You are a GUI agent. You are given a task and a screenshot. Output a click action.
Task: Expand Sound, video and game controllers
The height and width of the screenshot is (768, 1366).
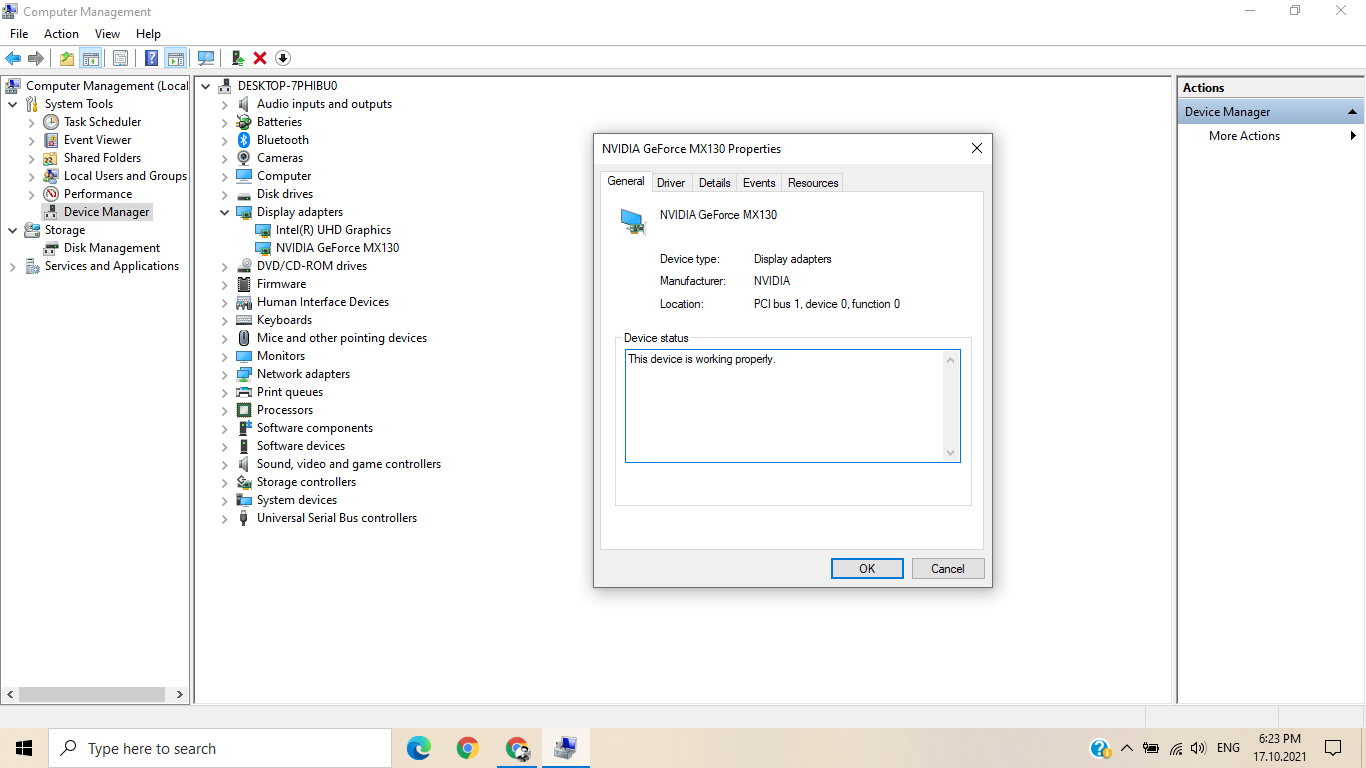225,464
